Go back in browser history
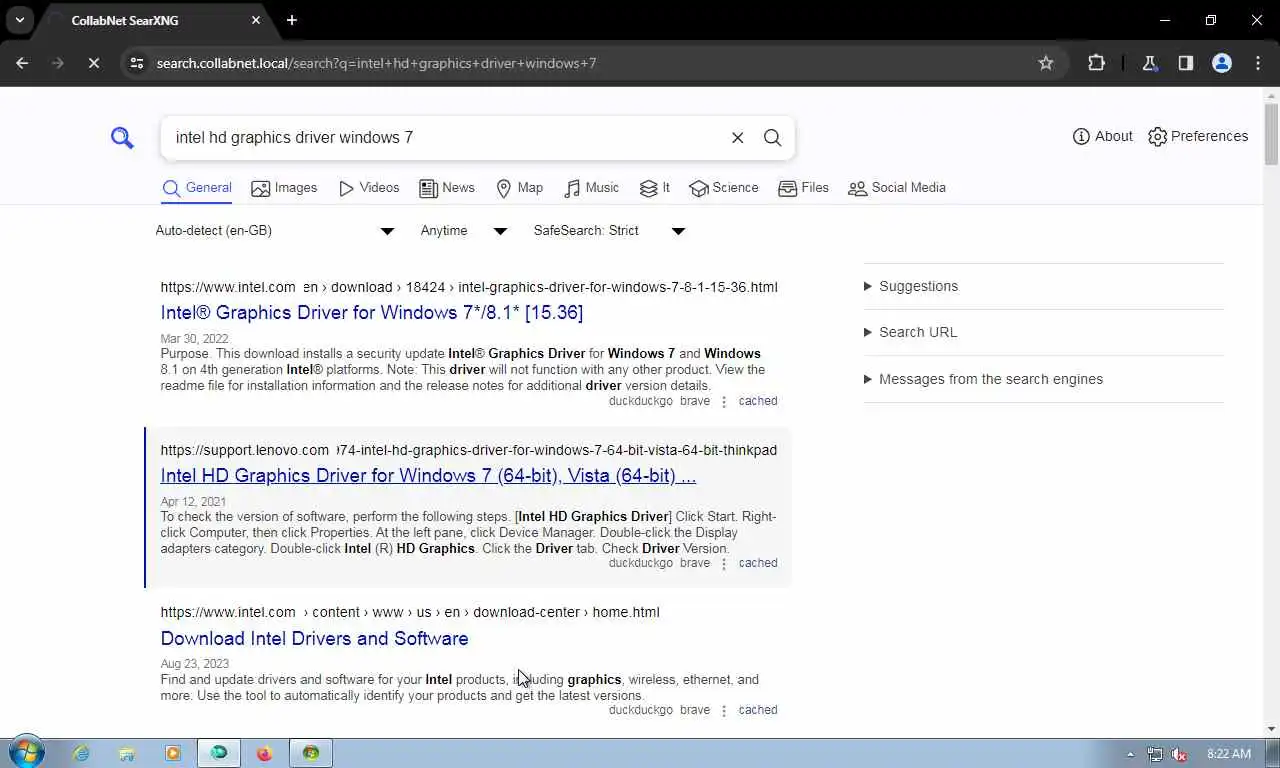Screen dimensions: 1280x768 click(x=22, y=63)
